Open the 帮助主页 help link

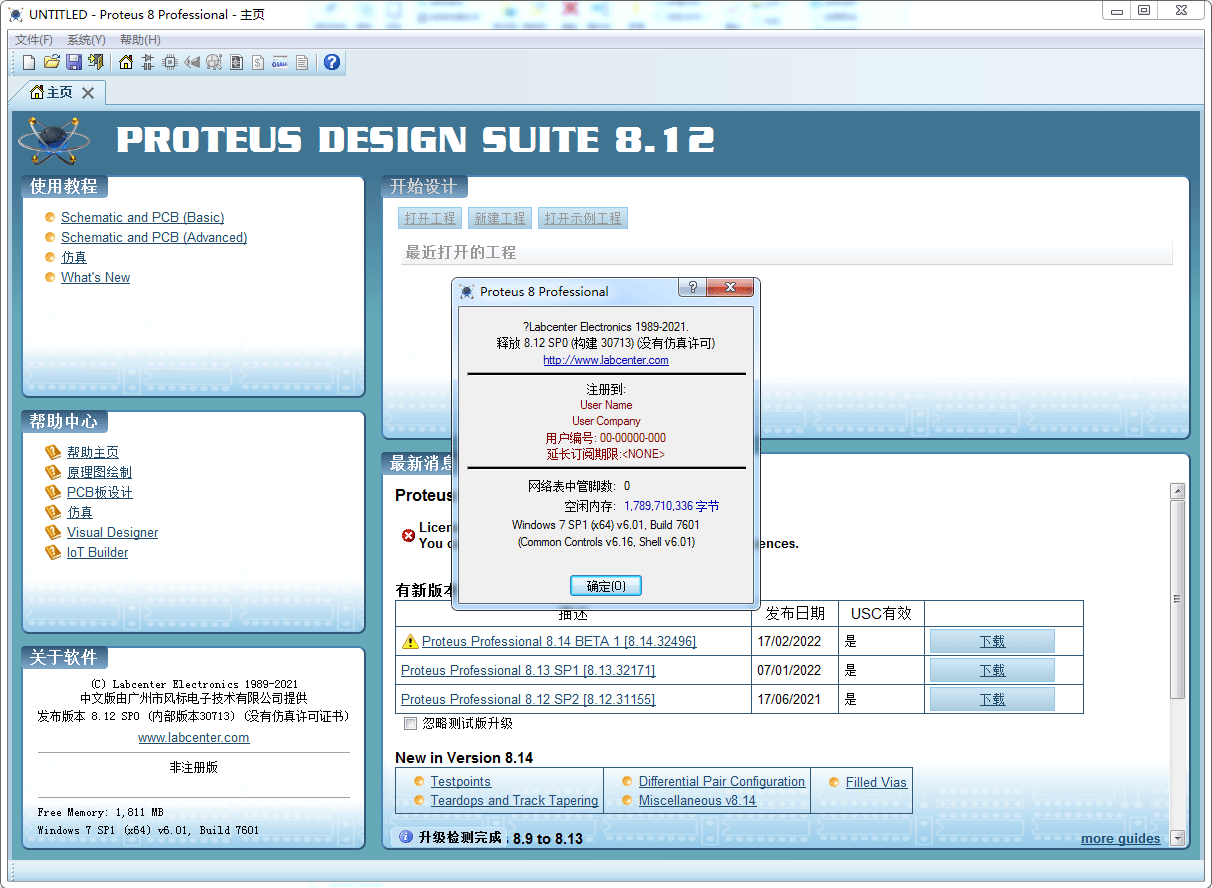(x=93, y=452)
